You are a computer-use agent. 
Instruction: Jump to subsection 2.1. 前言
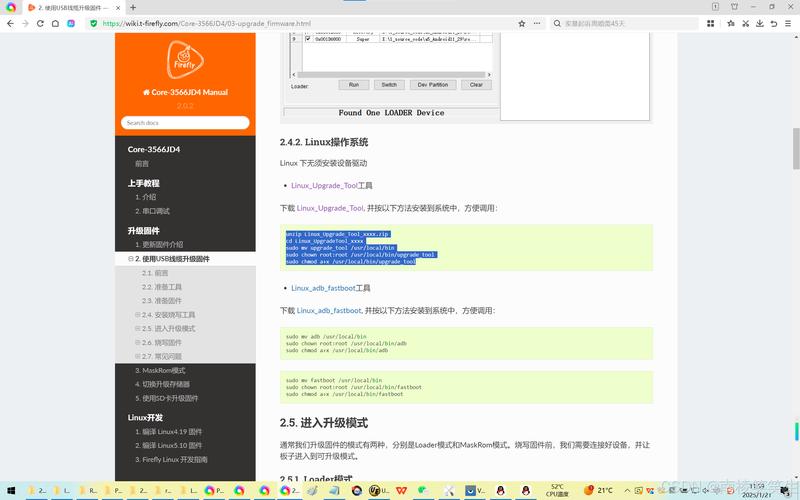155,273
